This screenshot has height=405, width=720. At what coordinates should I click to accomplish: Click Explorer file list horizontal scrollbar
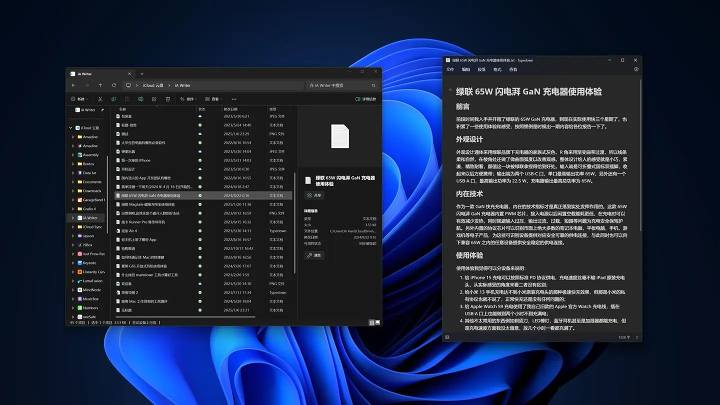185,316
